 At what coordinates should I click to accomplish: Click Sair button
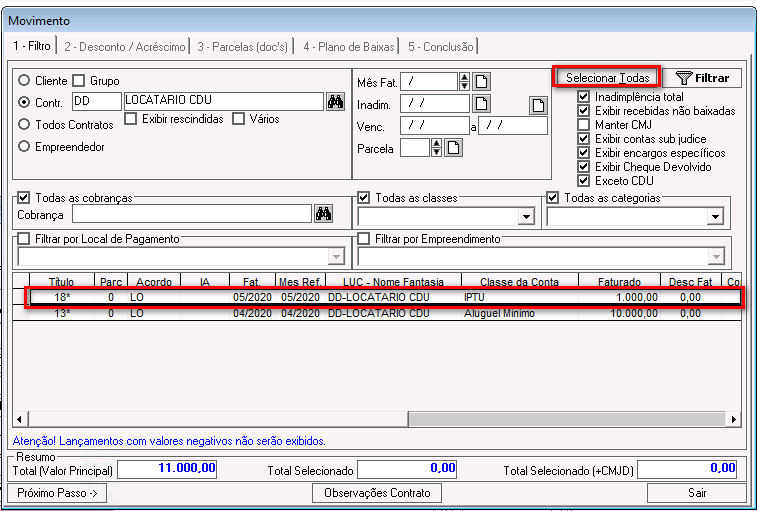pyautogui.click(x=697, y=493)
